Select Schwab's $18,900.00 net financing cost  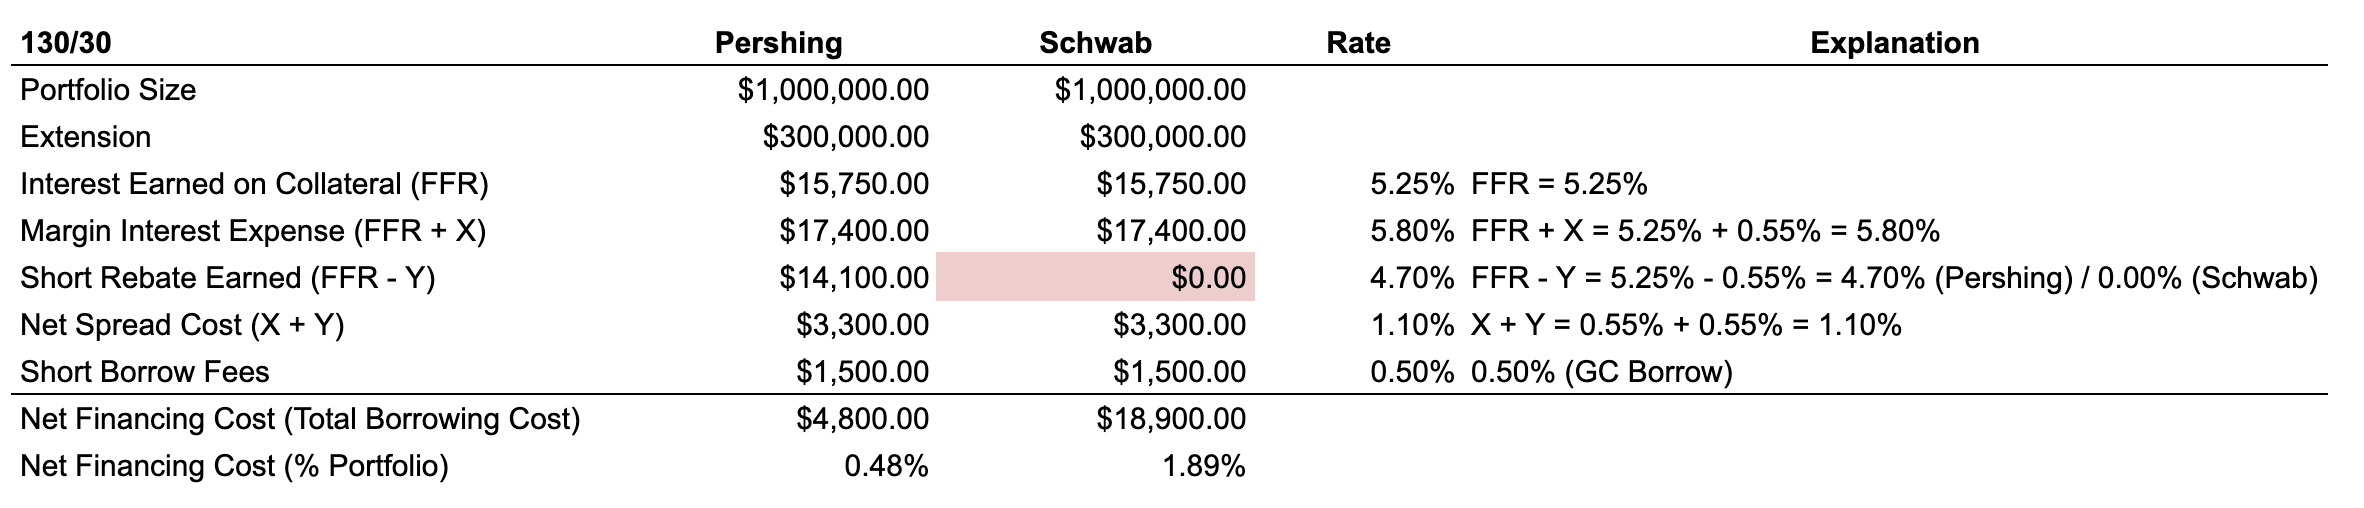point(1170,419)
